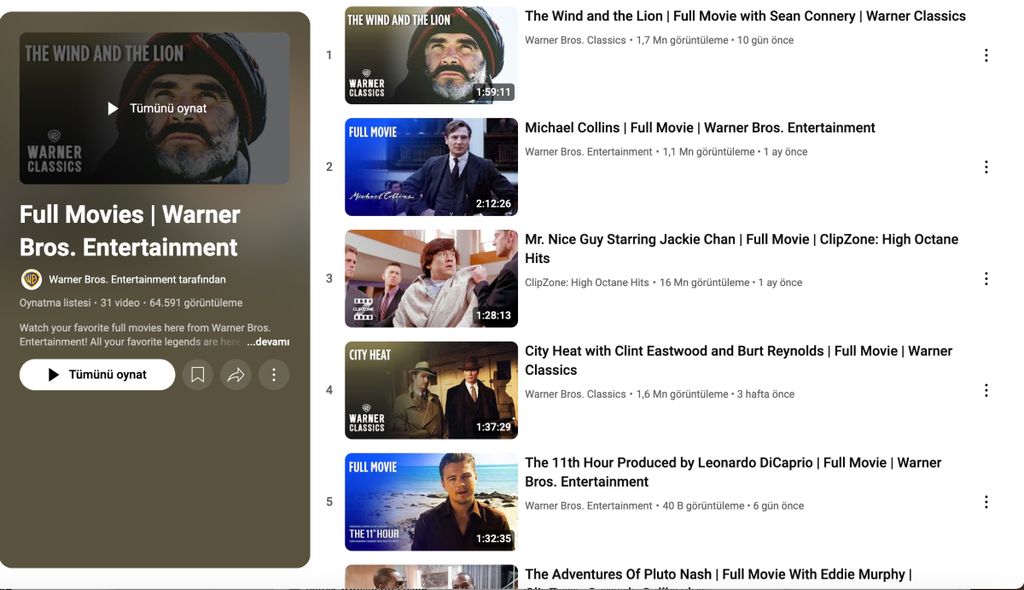Select The 11th Hour thumbnail
Viewport: 1024px width, 590px height.
point(431,501)
